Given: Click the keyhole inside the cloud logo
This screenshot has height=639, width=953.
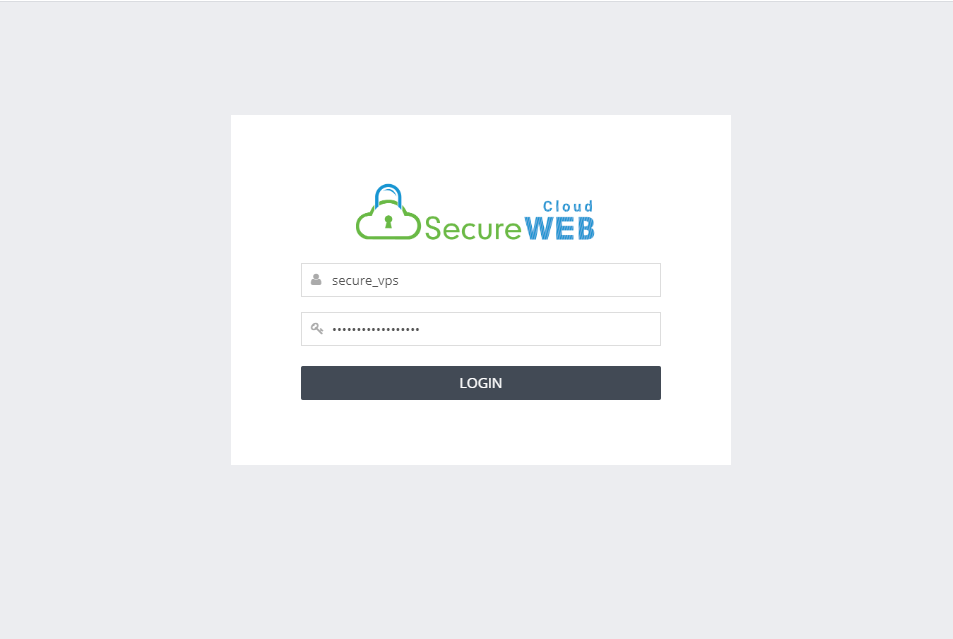Looking at the screenshot, I should tap(388, 221).
